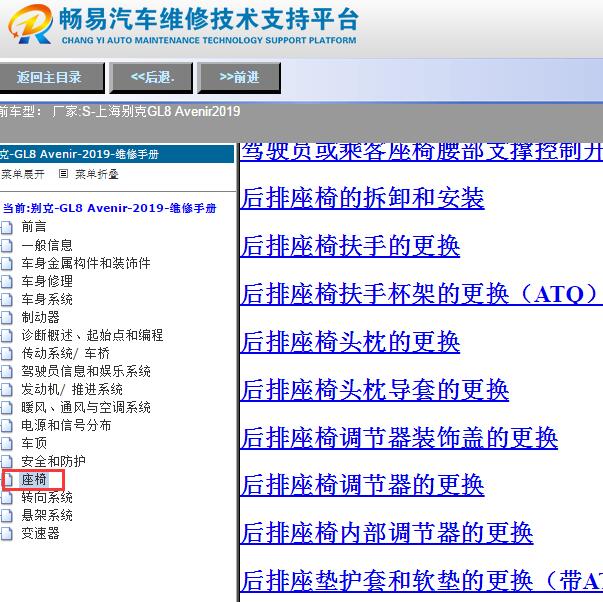Click the page icon beside 车顶

coord(6,444)
